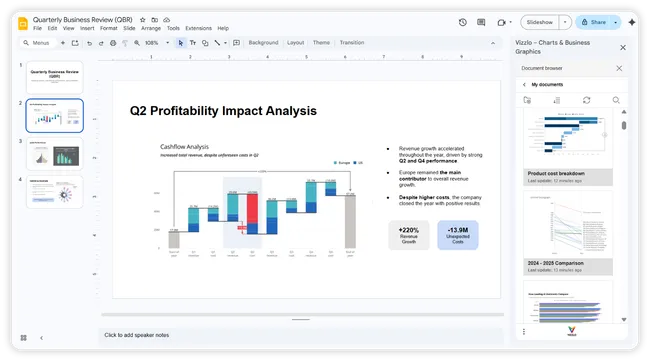Open the line tool dropdown arrow
Screen dimensions: 650x361
tap(226, 43)
